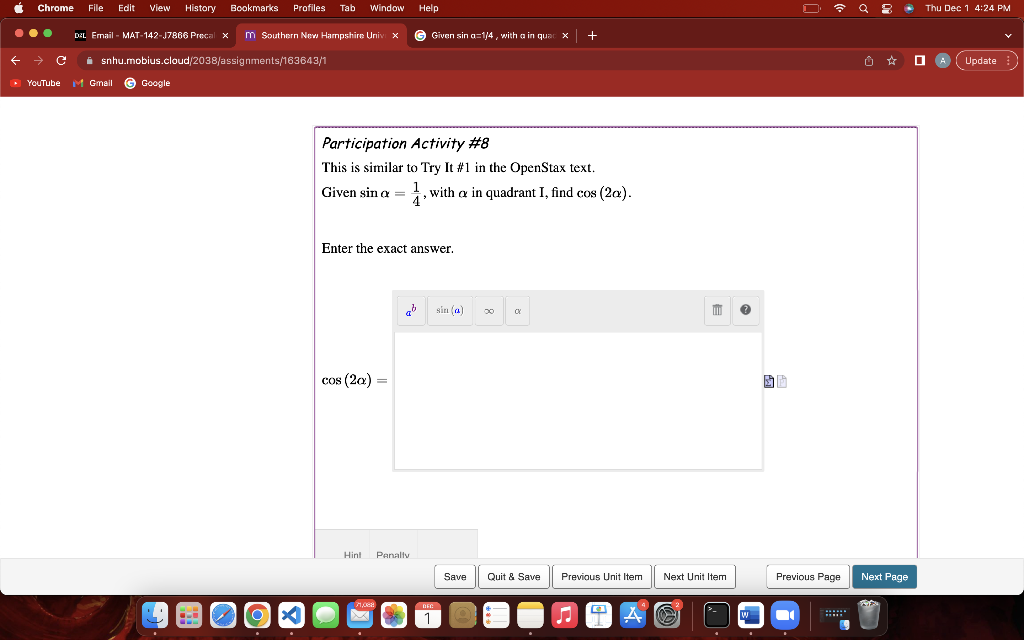Screen dimensions: 1024x640
Task: Open Control Center in menu bar
Action: 886,8
